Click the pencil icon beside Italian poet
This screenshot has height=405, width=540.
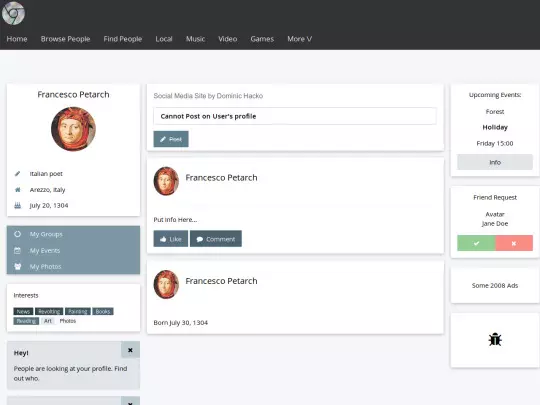(x=18, y=174)
